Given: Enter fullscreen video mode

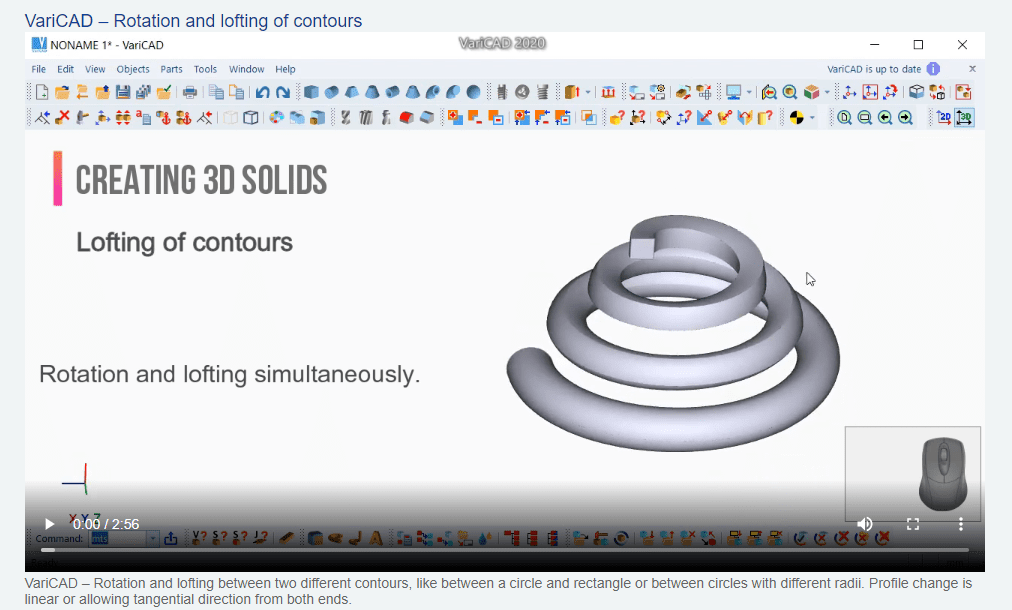Looking at the screenshot, I should (x=913, y=524).
